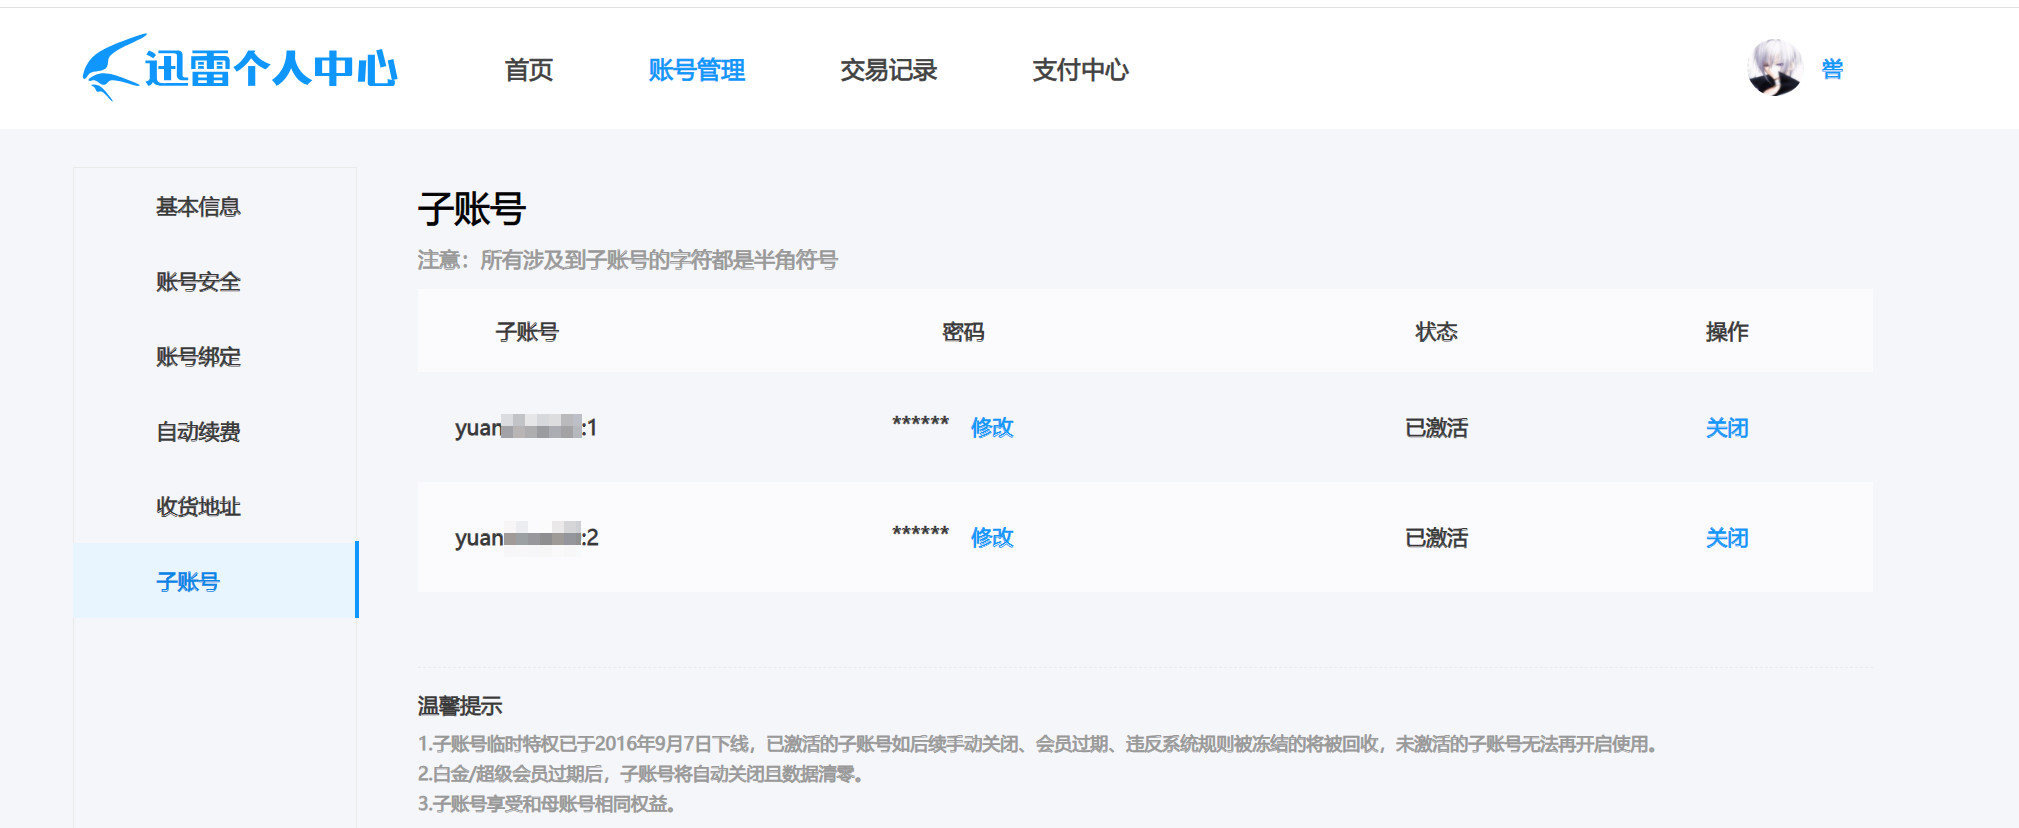This screenshot has width=2019, height=828.
Task: Click the Xunlei bird logo
Action: click(111, 68)
